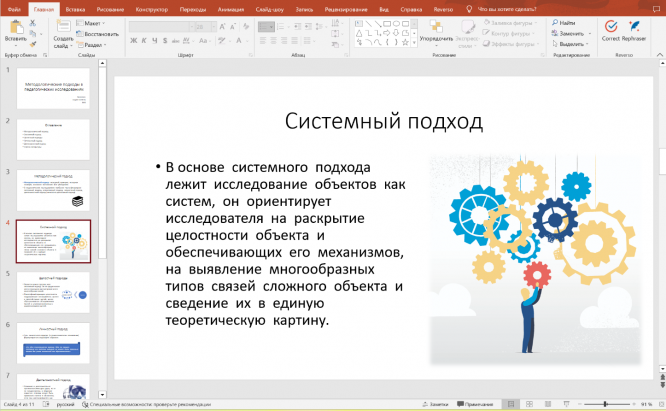Viewport: 666px width, 411px height.
Task: Switch to the Вставка (Insert) tab
Action: click(77, 8)
